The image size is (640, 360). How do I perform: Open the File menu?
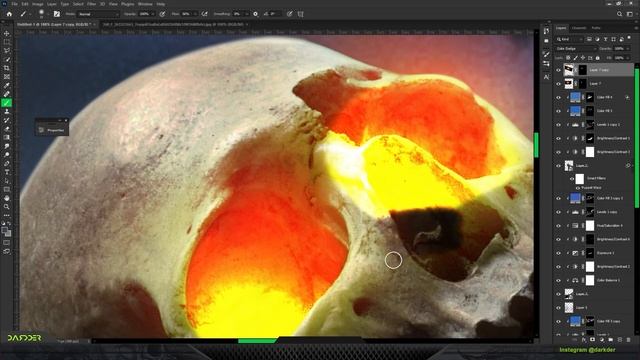click(14, 4)
